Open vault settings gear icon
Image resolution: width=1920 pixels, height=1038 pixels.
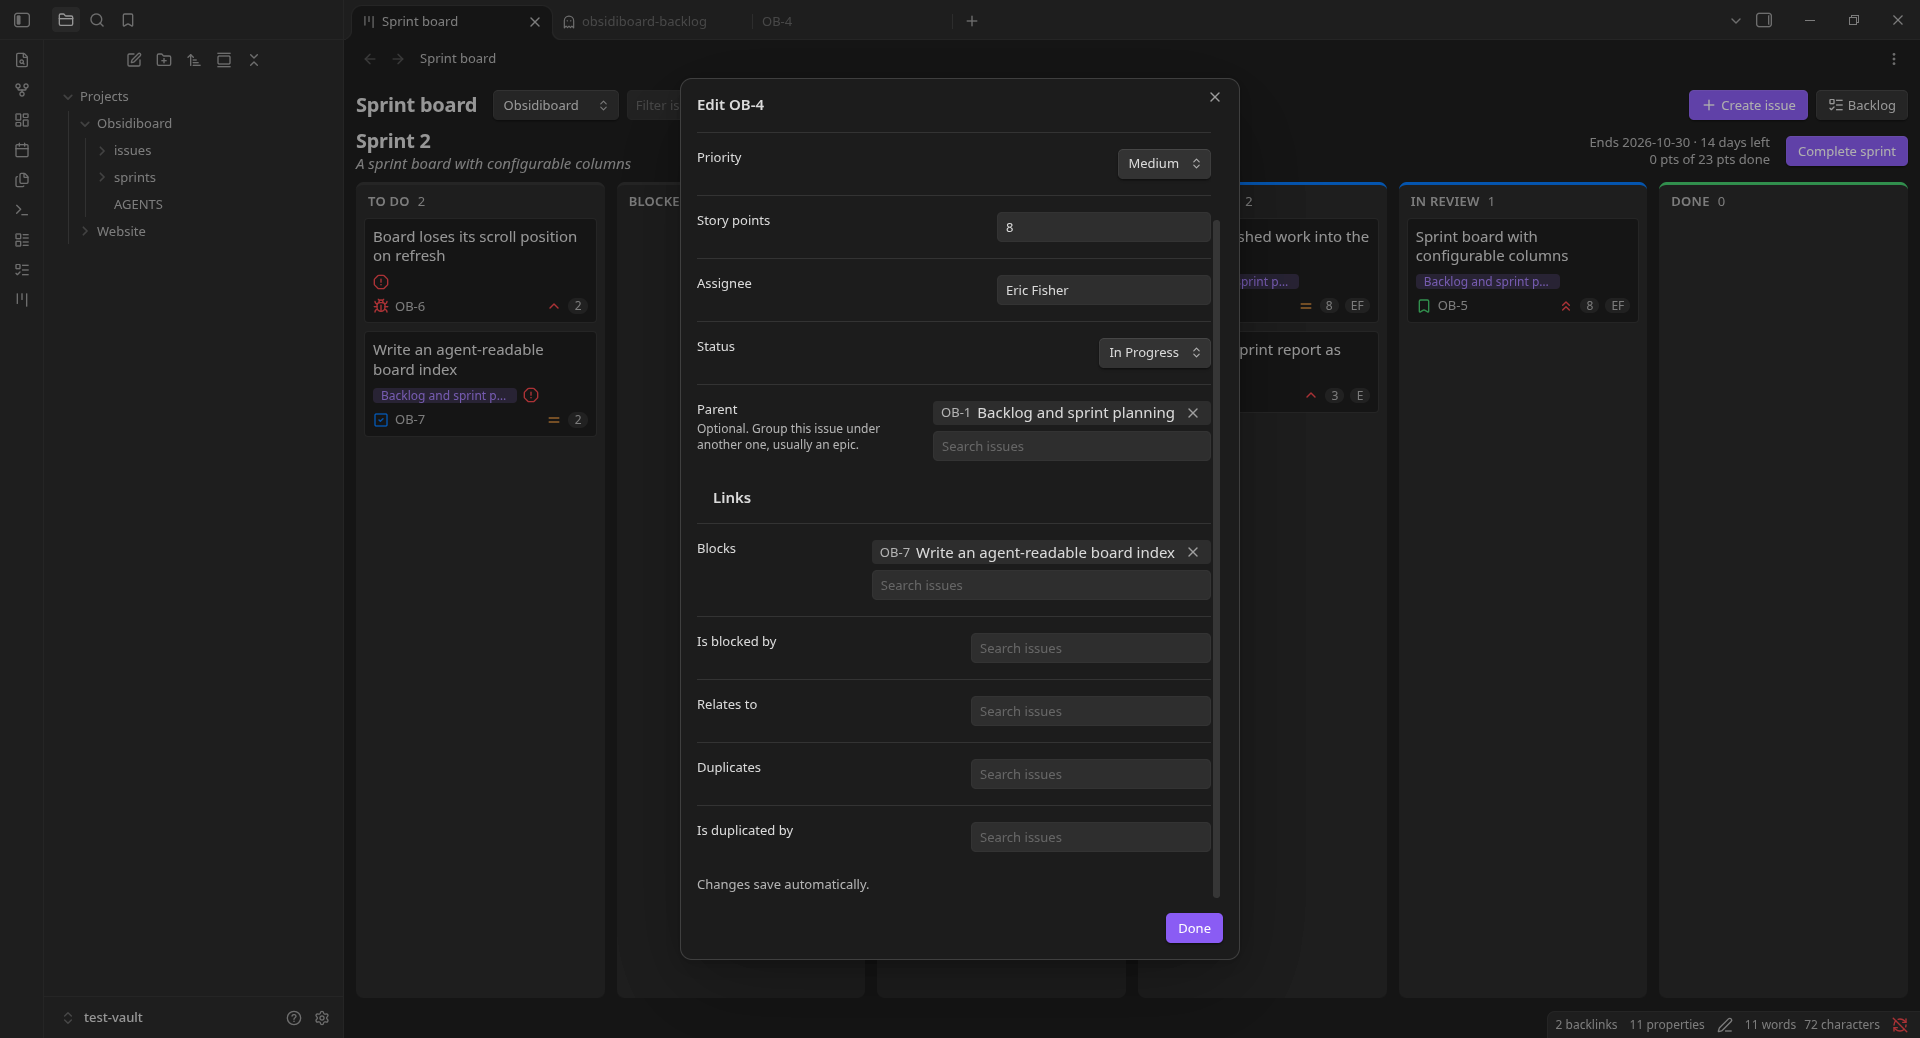click(x=322, y=1018)
